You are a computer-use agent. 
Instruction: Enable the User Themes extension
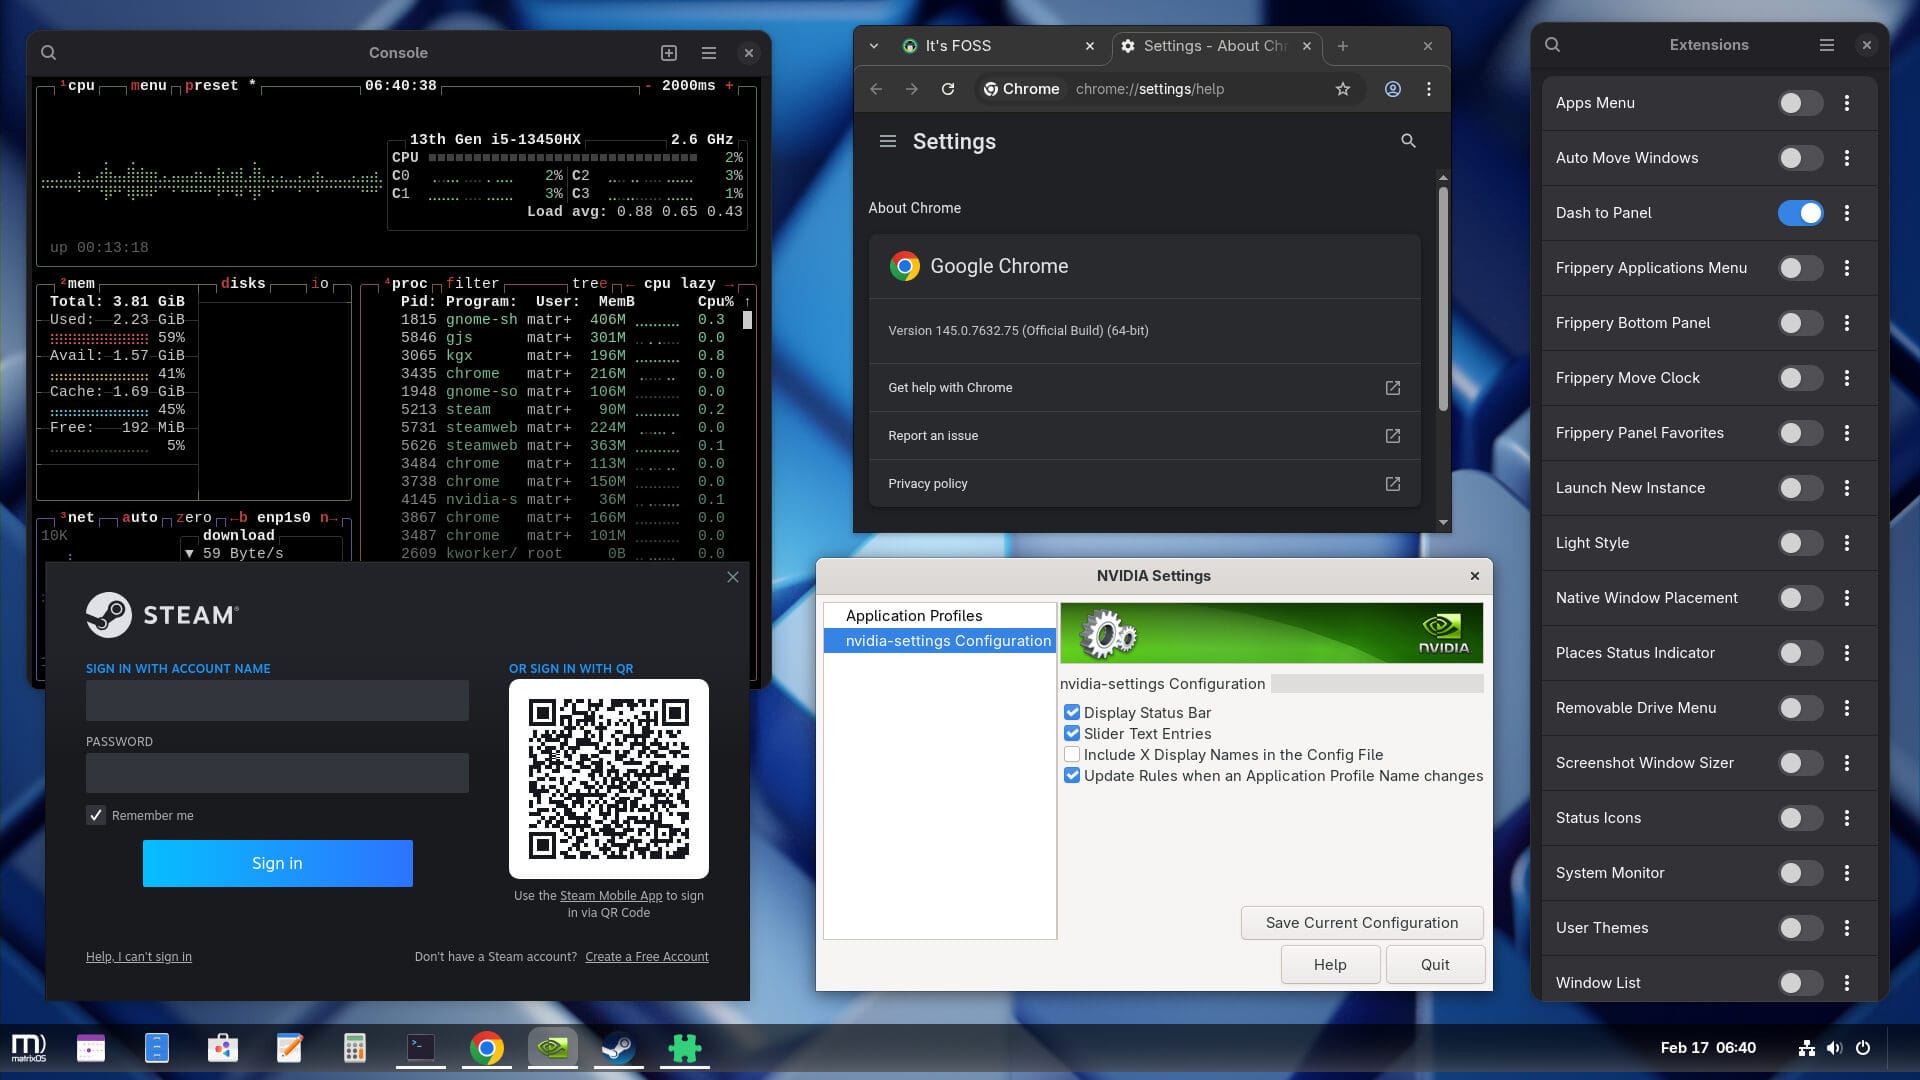point(1799,928)
